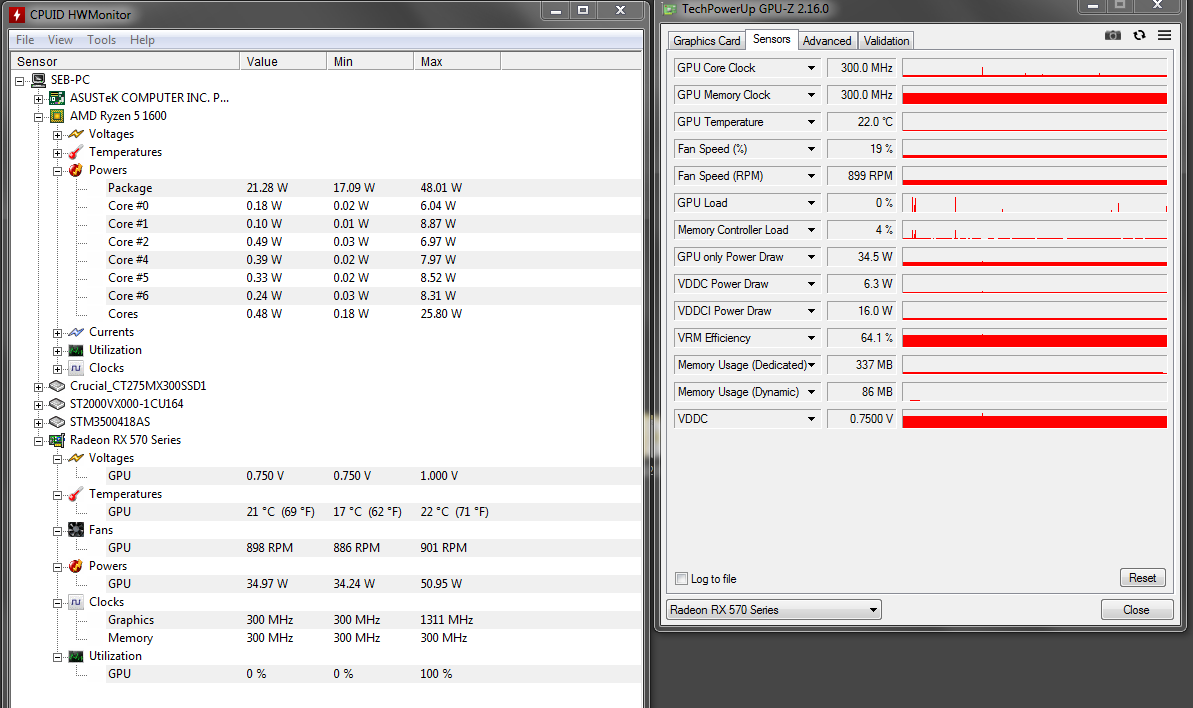Click the Min column header
Image resolution: width=1193 pixels, height=708 pixels.
371,62
